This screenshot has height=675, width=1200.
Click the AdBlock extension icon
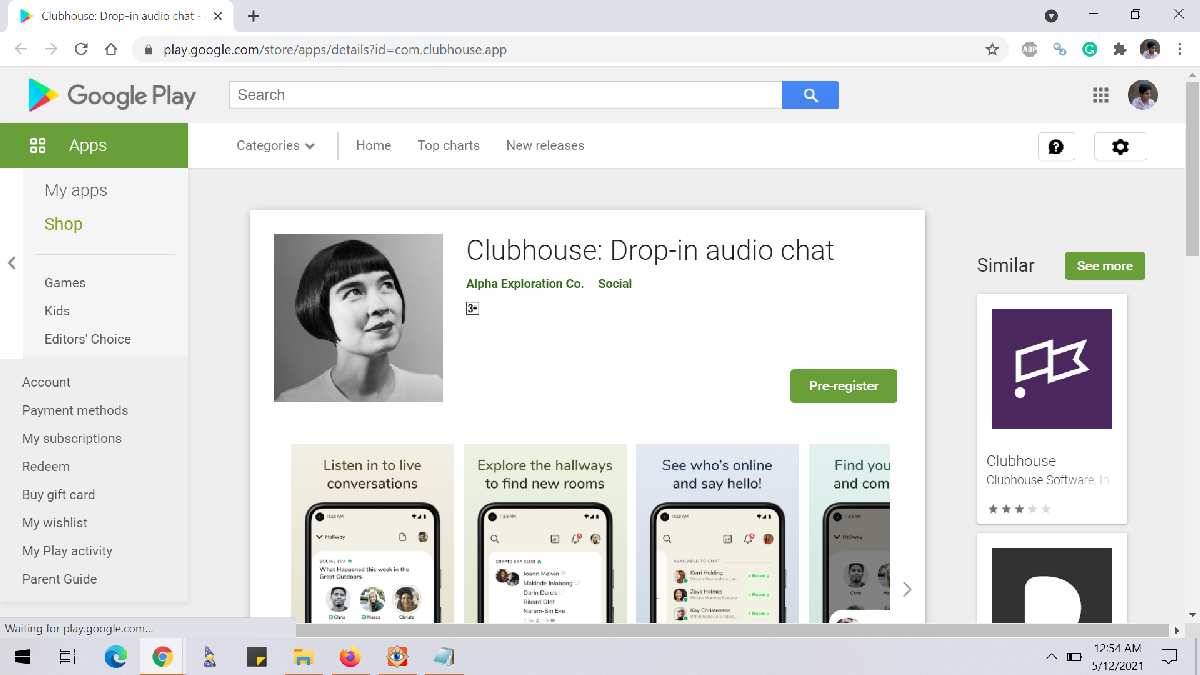click(x=1030, y=49)
